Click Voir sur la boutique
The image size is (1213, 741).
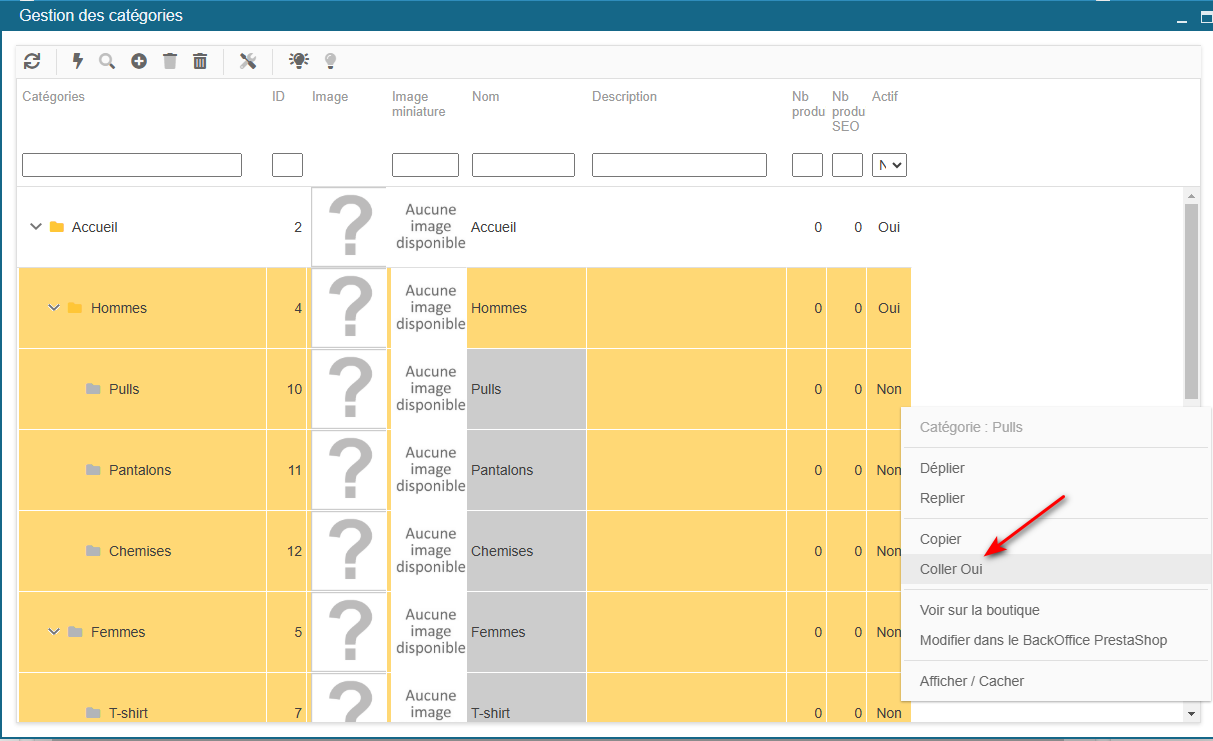979,610
